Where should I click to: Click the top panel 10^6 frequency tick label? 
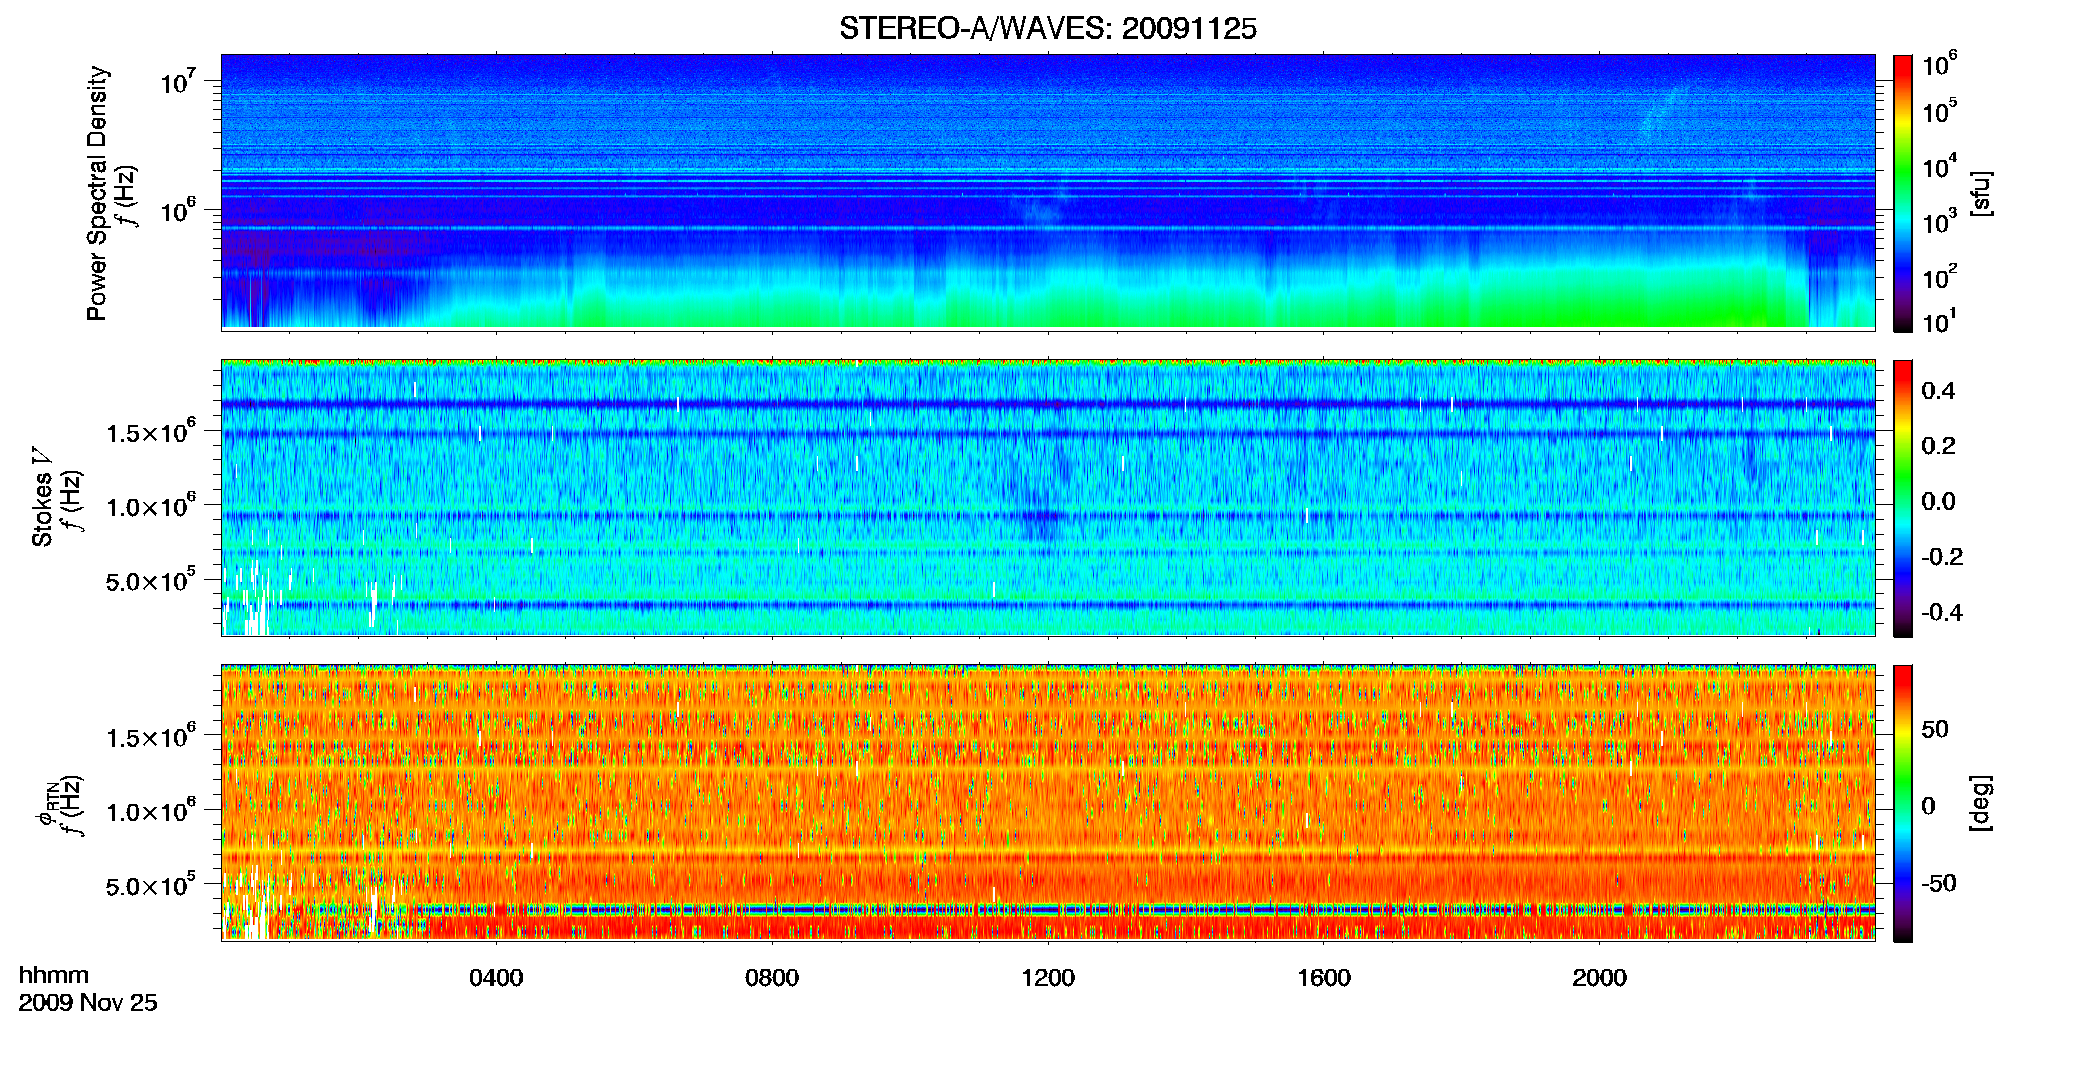tap(177, 210)
